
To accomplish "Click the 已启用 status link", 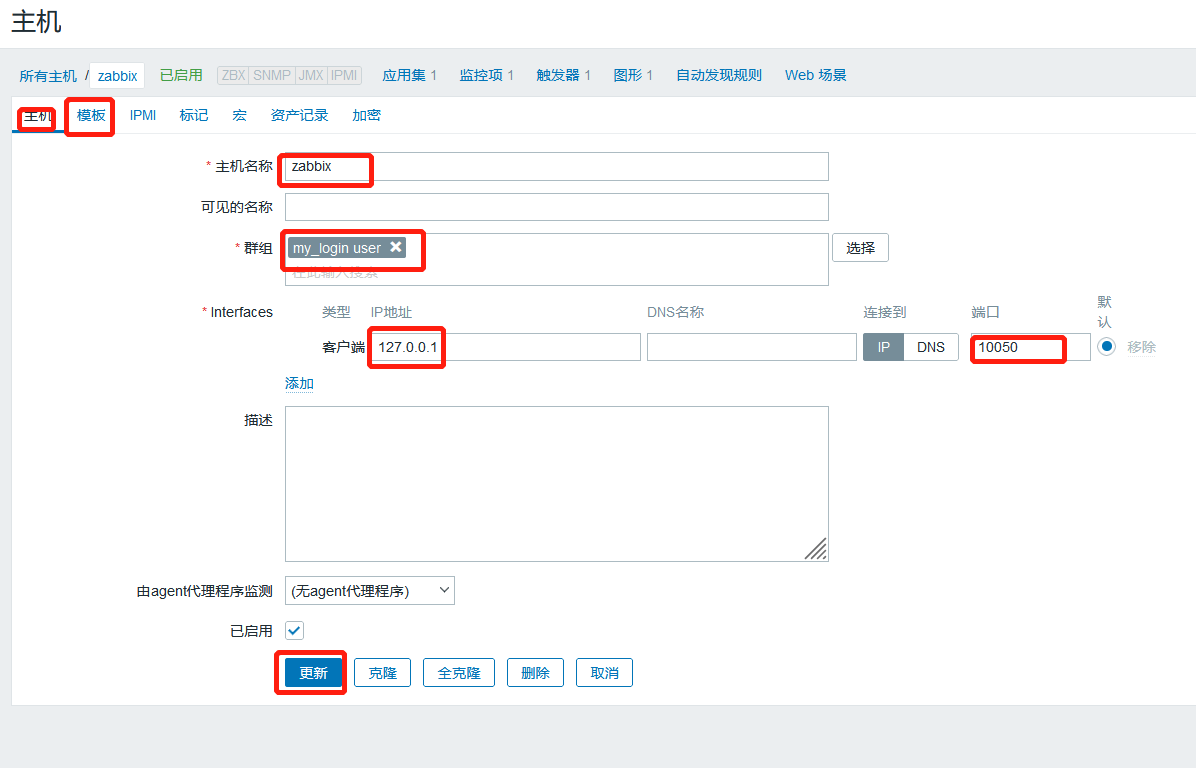I will [181, 75].
